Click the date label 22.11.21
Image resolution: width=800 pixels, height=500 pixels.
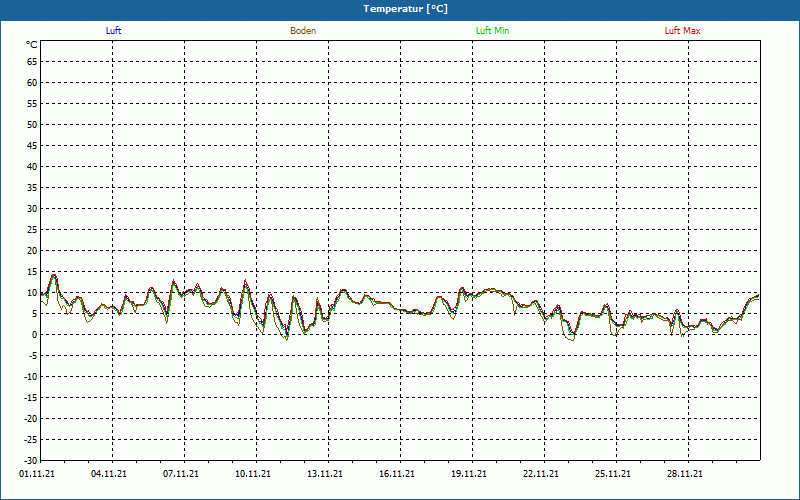point(540,474)
